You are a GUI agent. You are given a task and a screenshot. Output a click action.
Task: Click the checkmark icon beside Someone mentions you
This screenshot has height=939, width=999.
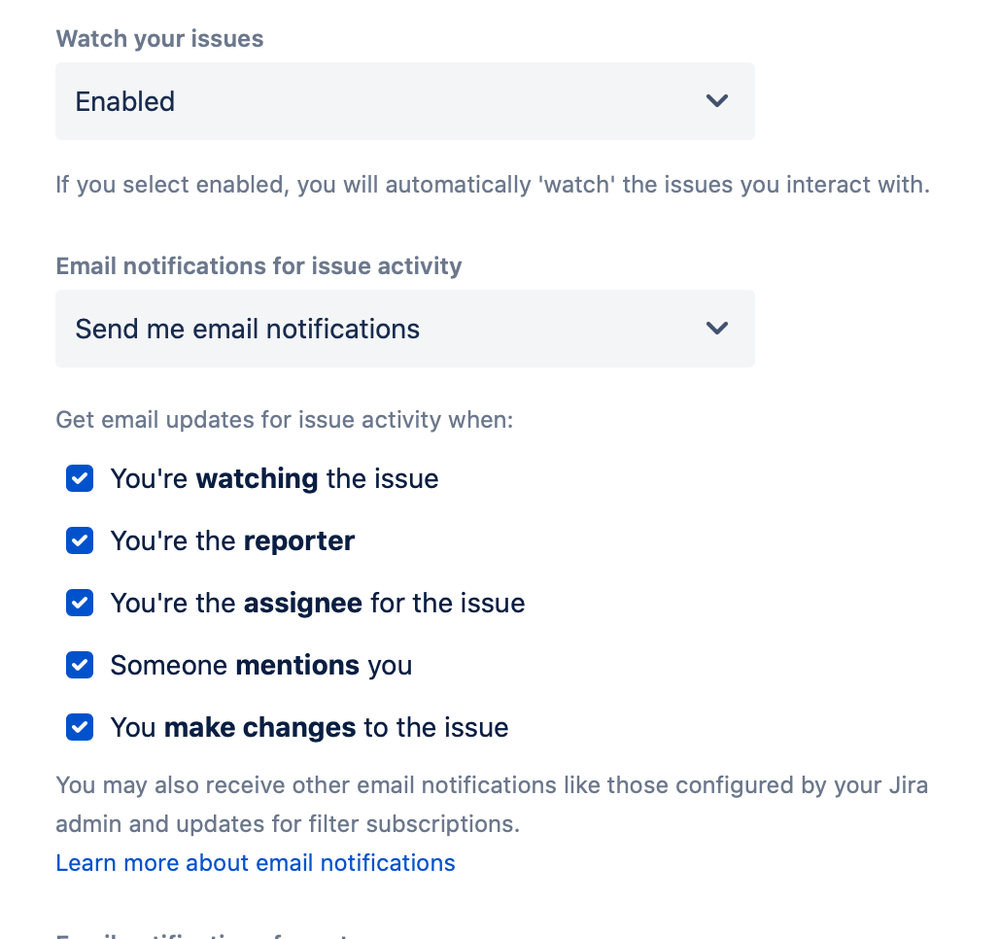pos(79,665)
